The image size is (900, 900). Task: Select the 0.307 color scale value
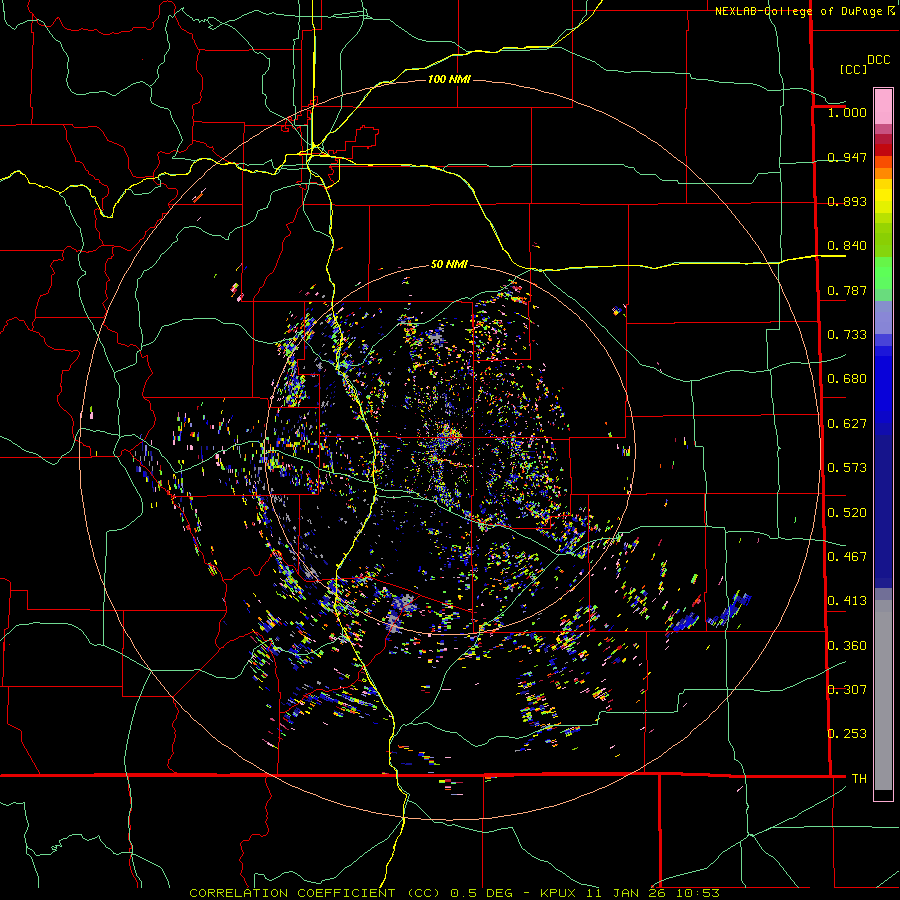tap(847, 690)
